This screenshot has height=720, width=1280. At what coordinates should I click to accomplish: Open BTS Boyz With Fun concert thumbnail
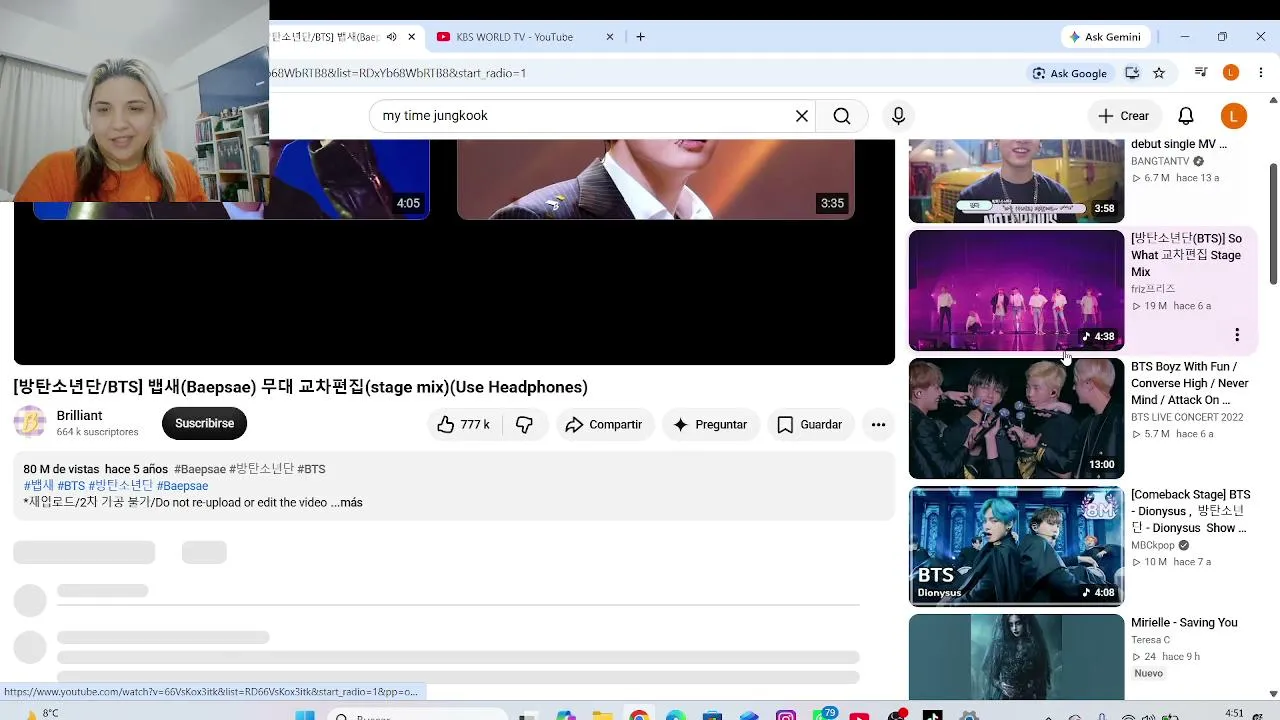1016,419
